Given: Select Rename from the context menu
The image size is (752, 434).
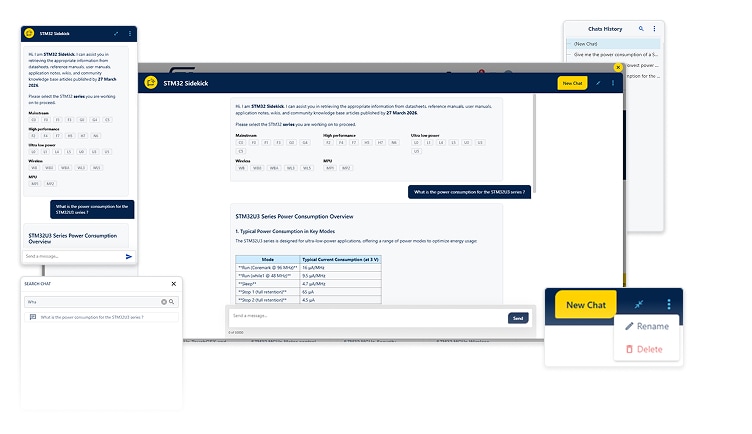Looking at the screenshot, I should point(646,326).
